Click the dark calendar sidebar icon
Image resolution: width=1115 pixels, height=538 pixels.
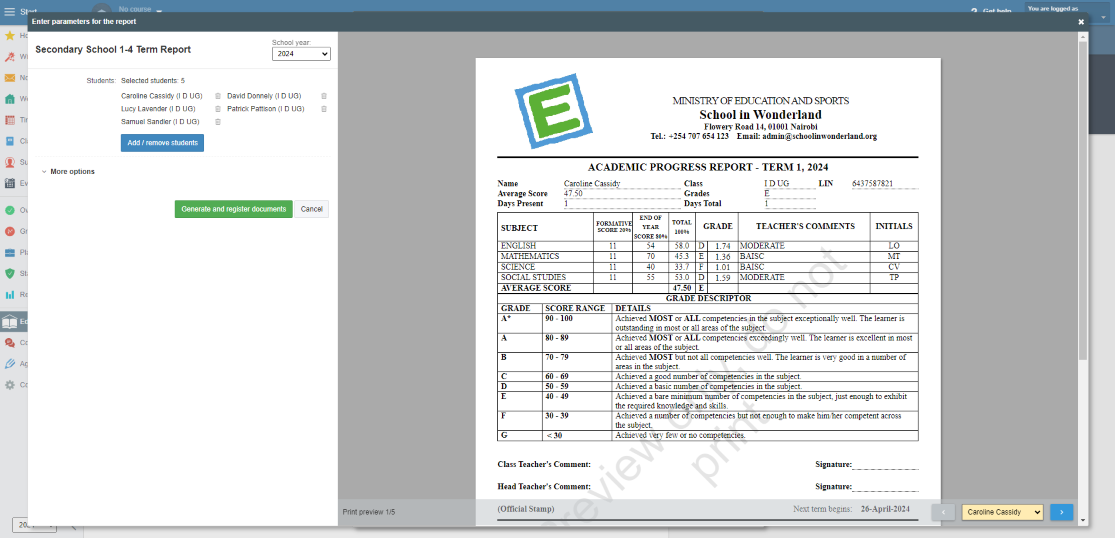[10, 183]
